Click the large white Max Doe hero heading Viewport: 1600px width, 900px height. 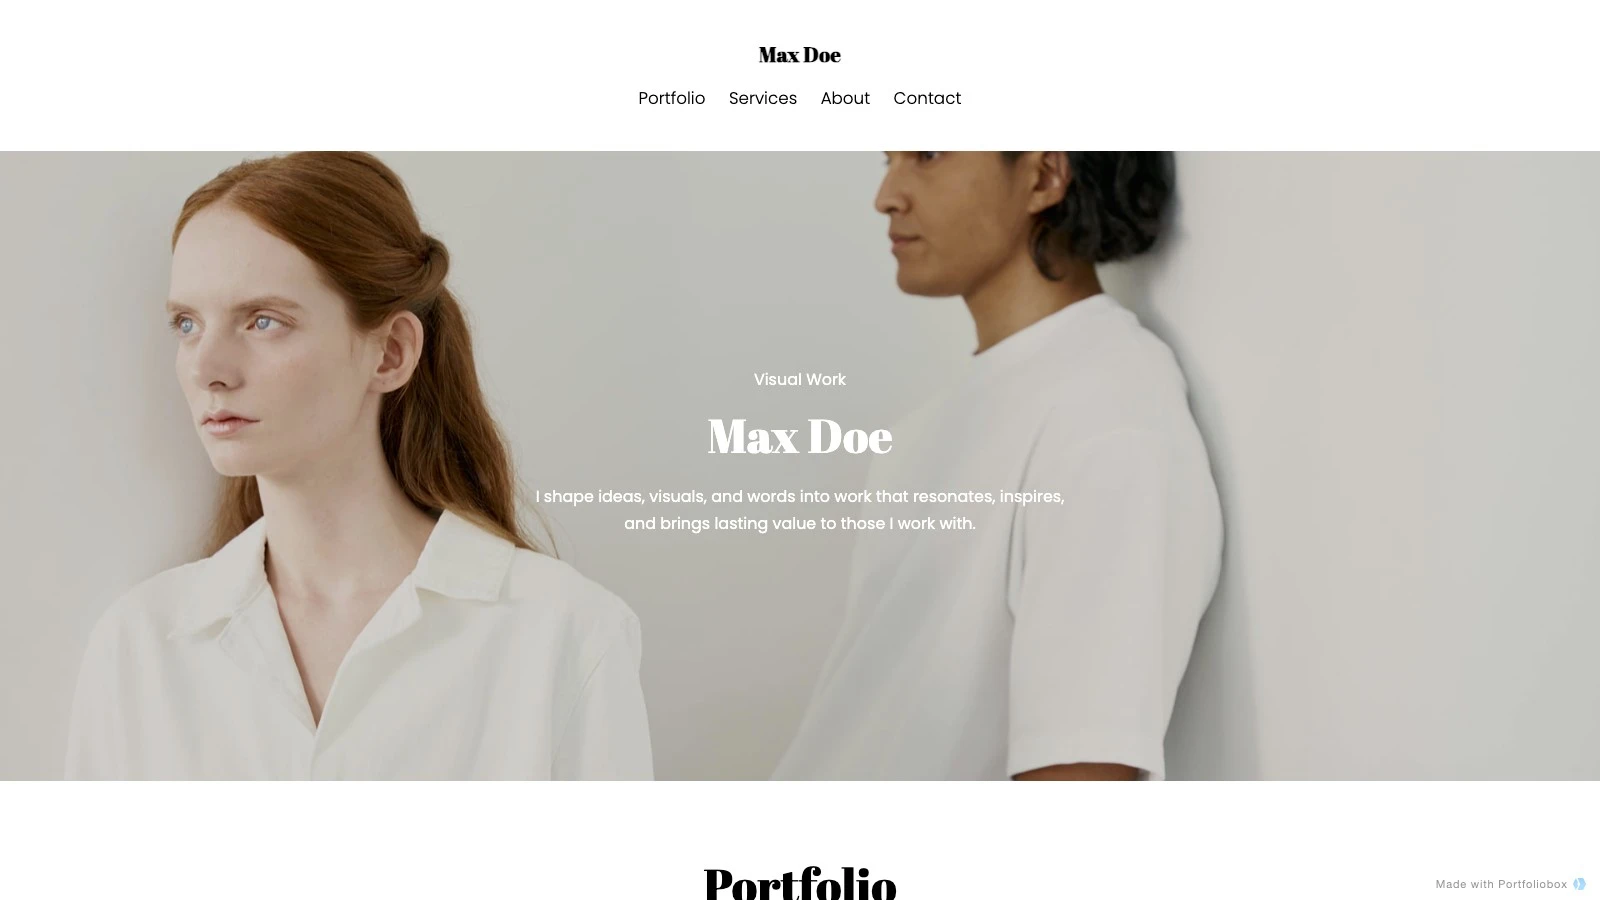click(800, 436)
